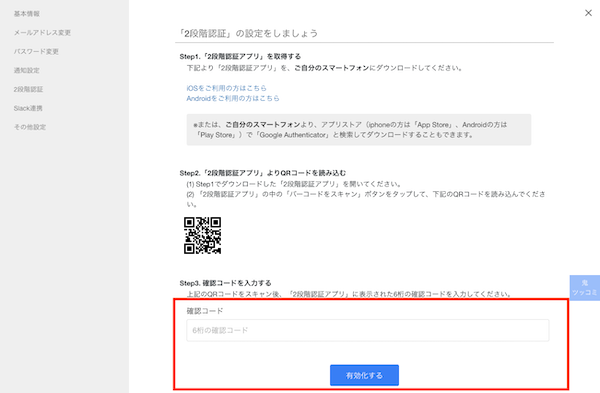Open the Androidをご利用の方はこちら link
Image resolution: width=600 pixels, height=393 pixels.
233,98
